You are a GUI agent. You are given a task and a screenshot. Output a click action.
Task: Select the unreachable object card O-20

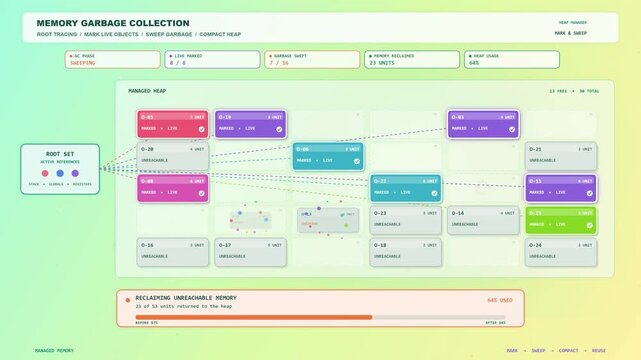[173, 156]
